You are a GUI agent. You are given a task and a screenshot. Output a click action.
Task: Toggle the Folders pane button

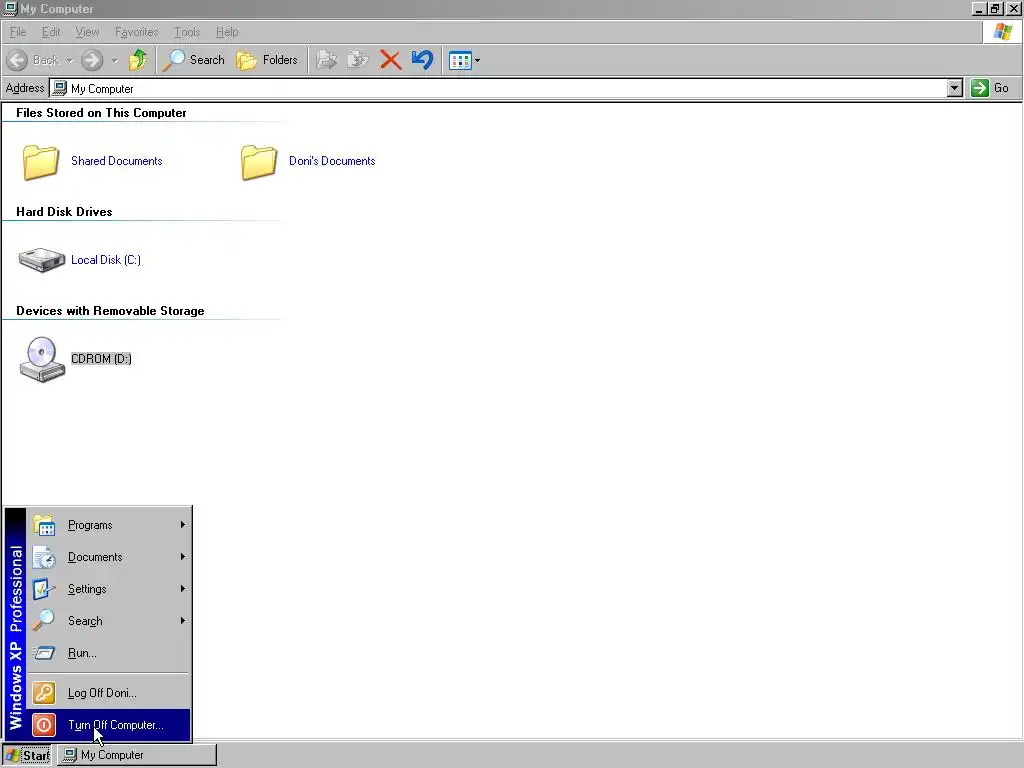tap(267, 60)
